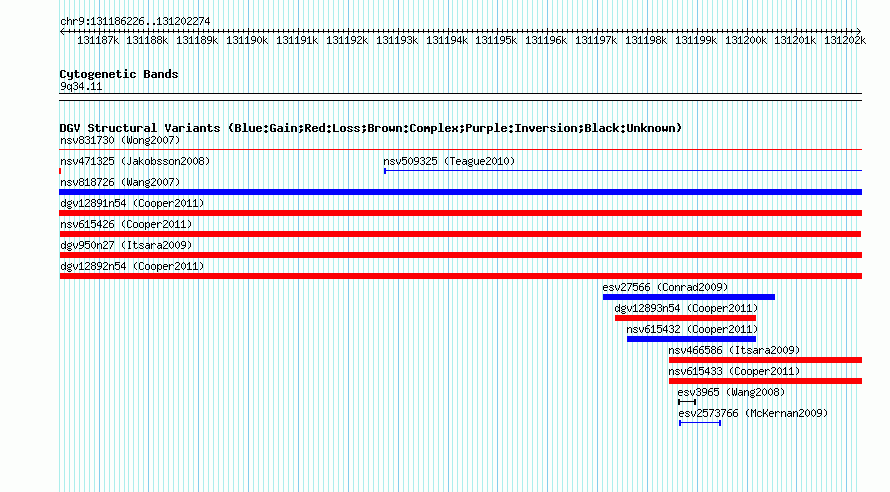Click the nsv471325 (Jakobsson2008) label

[x=135, y=161]
